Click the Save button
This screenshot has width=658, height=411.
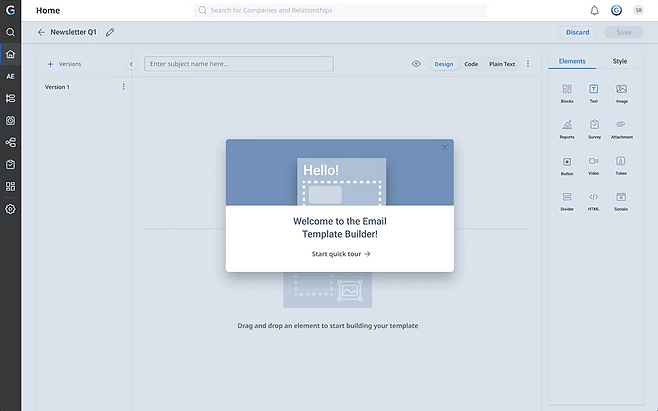[x=624, y=32]
